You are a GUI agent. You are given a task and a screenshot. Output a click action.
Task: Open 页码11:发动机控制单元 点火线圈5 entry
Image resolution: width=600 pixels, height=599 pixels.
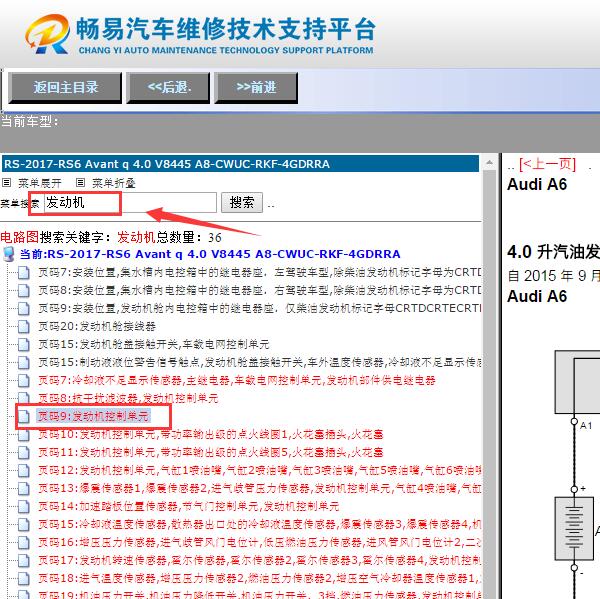[211, 452]
